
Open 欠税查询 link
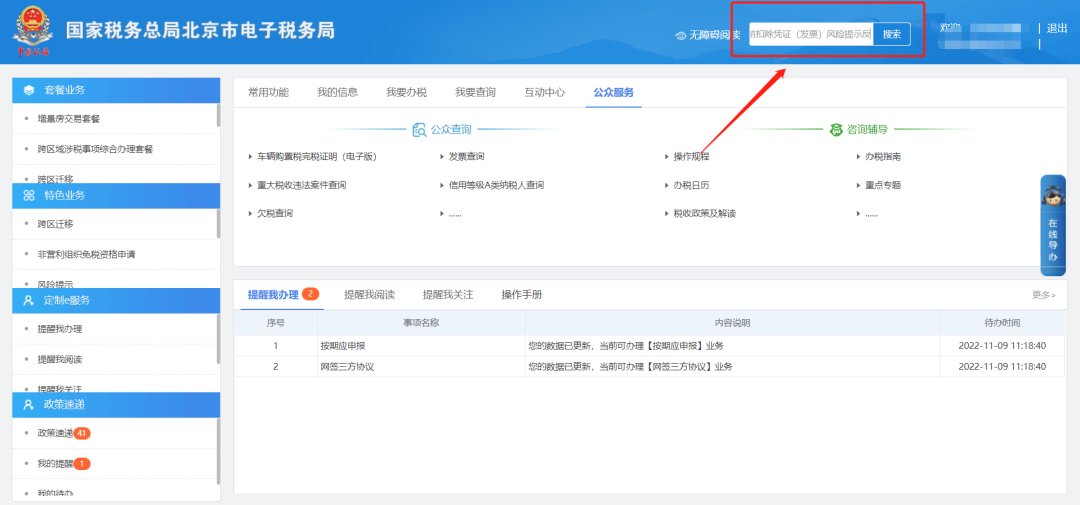coord(275,214)
